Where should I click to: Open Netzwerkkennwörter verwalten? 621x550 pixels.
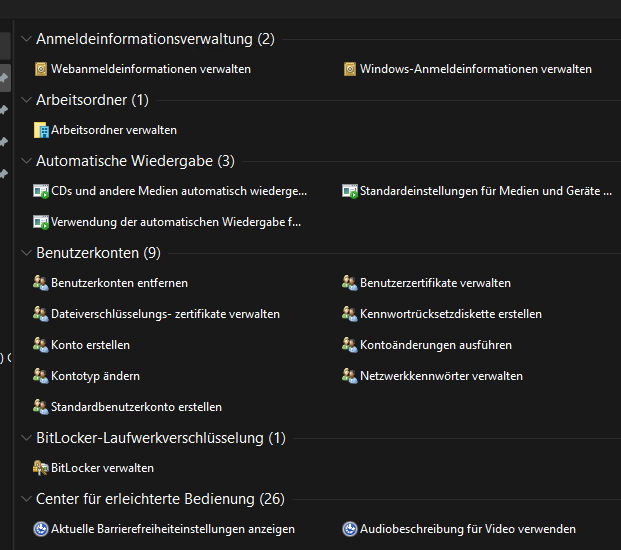441,376
